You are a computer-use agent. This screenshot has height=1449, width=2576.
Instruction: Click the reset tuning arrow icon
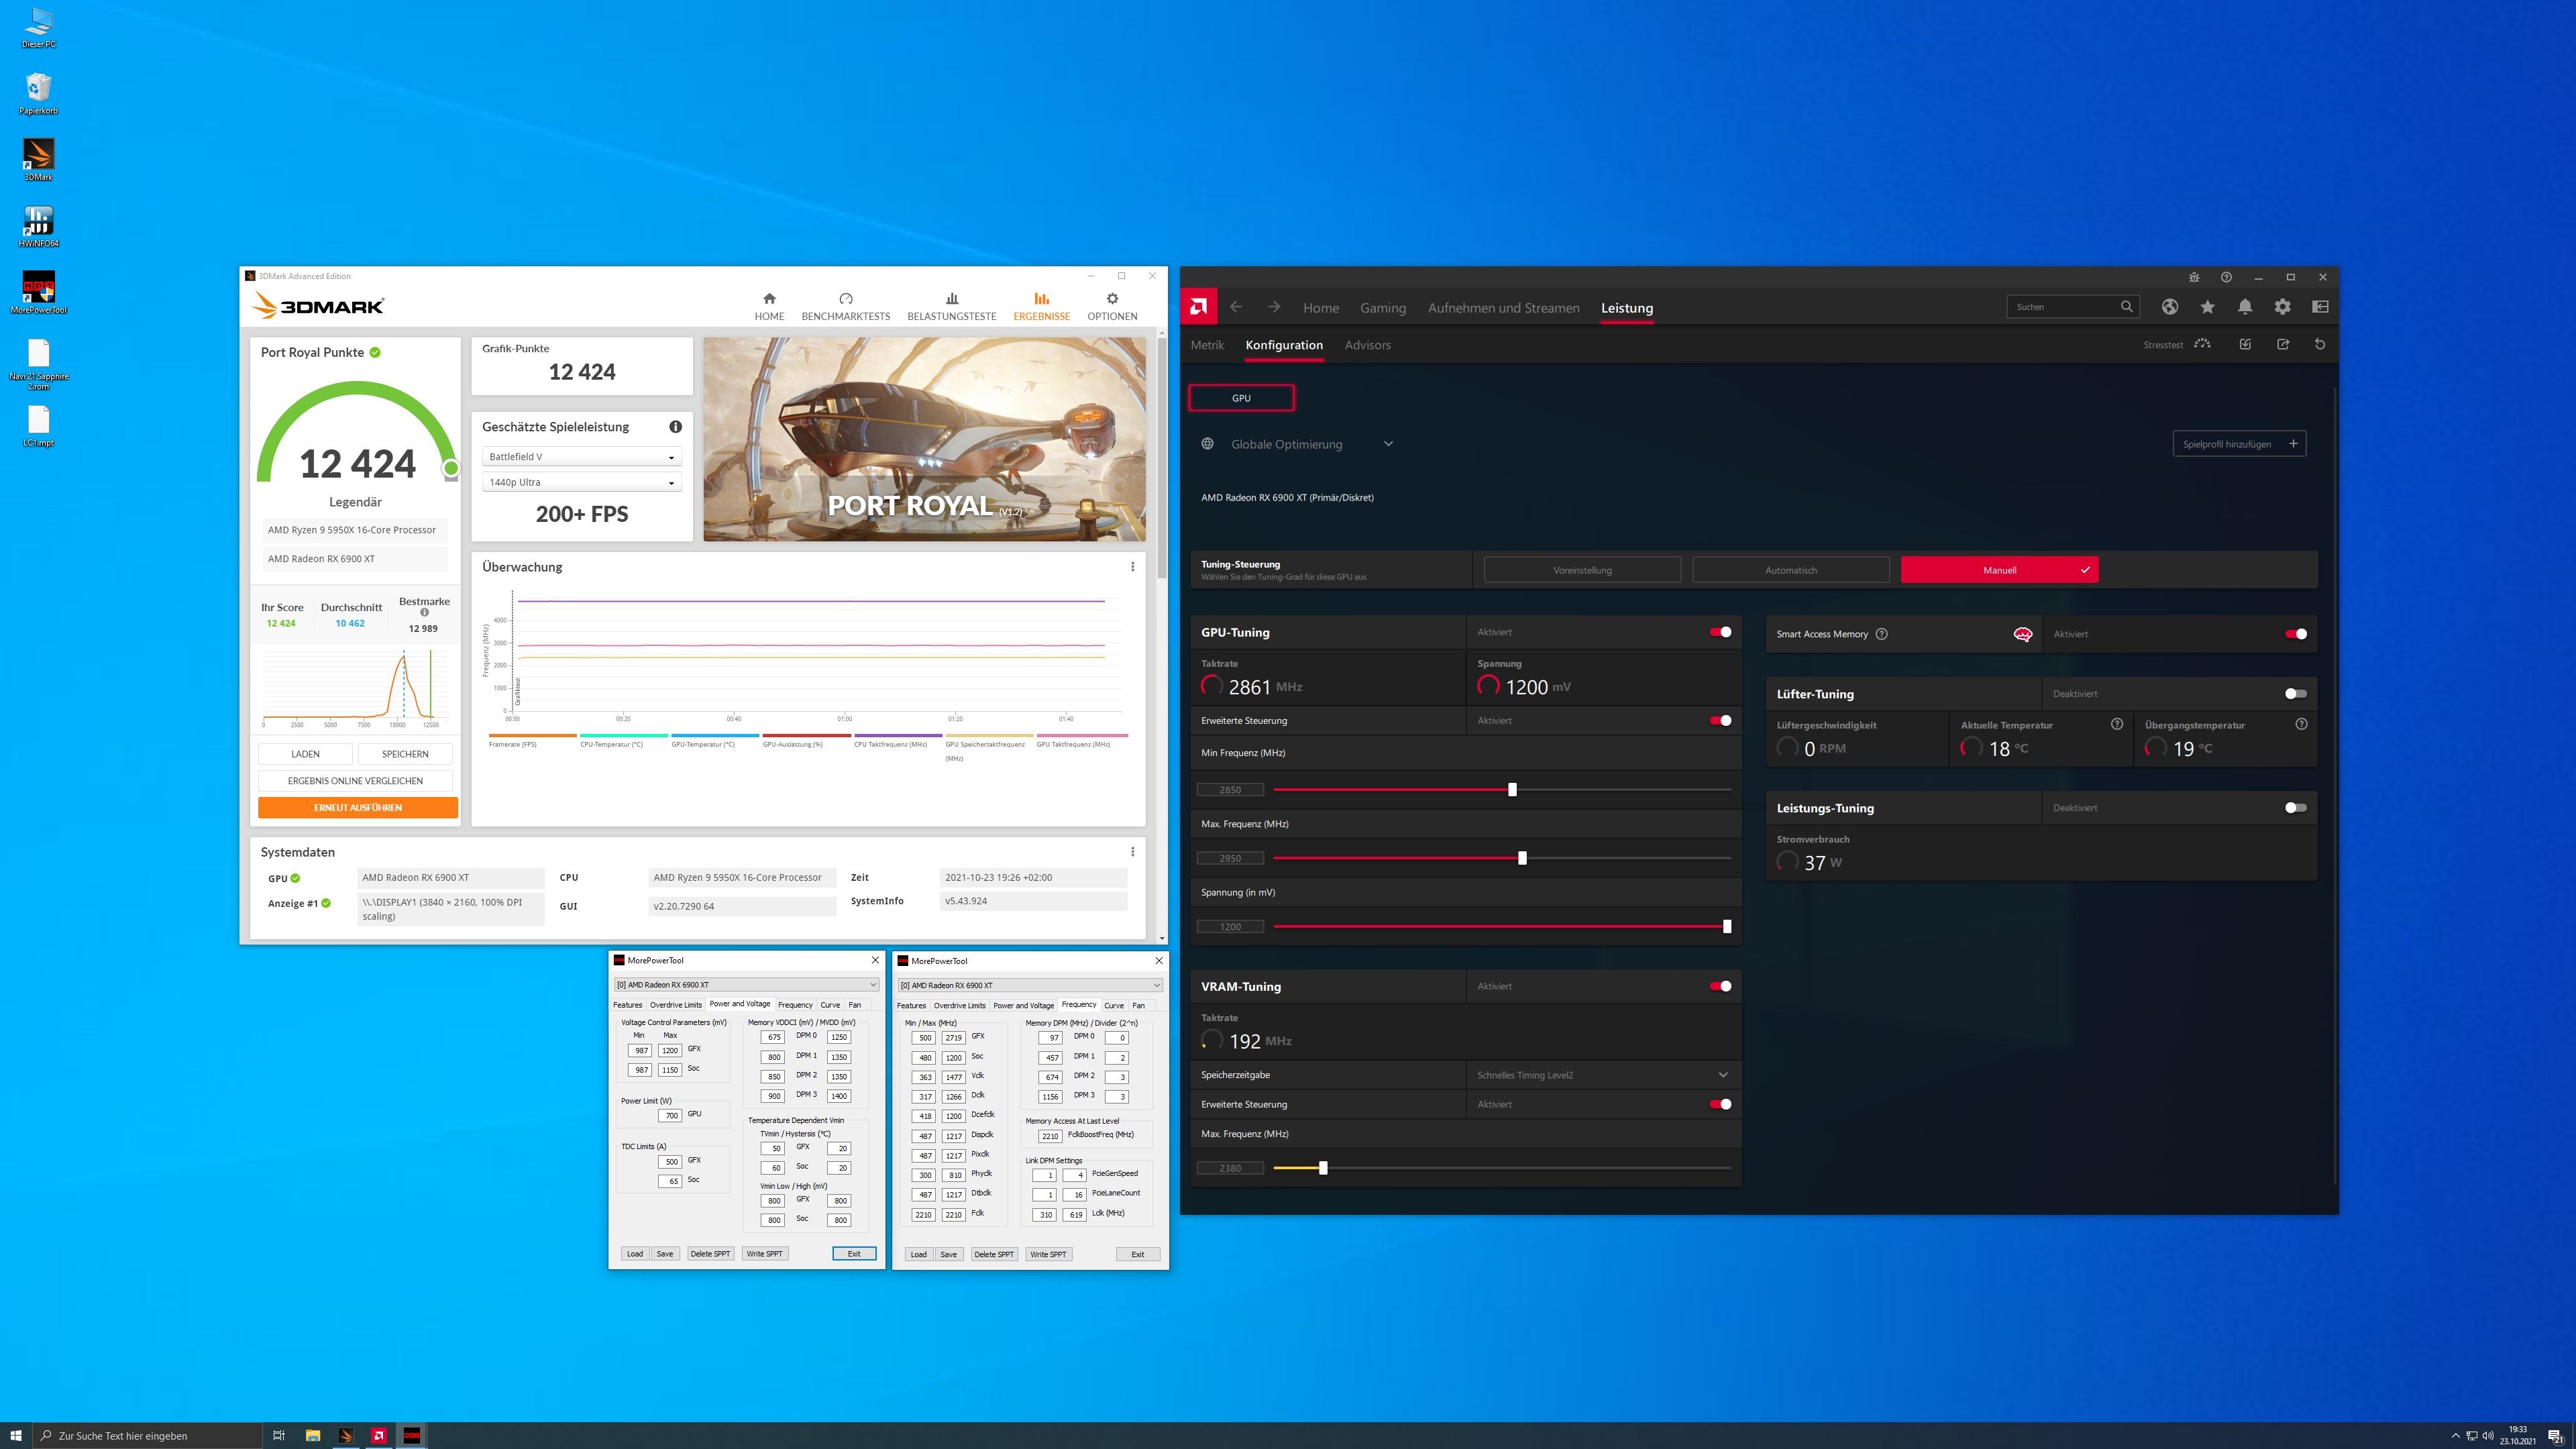[x=2320, y=344]
